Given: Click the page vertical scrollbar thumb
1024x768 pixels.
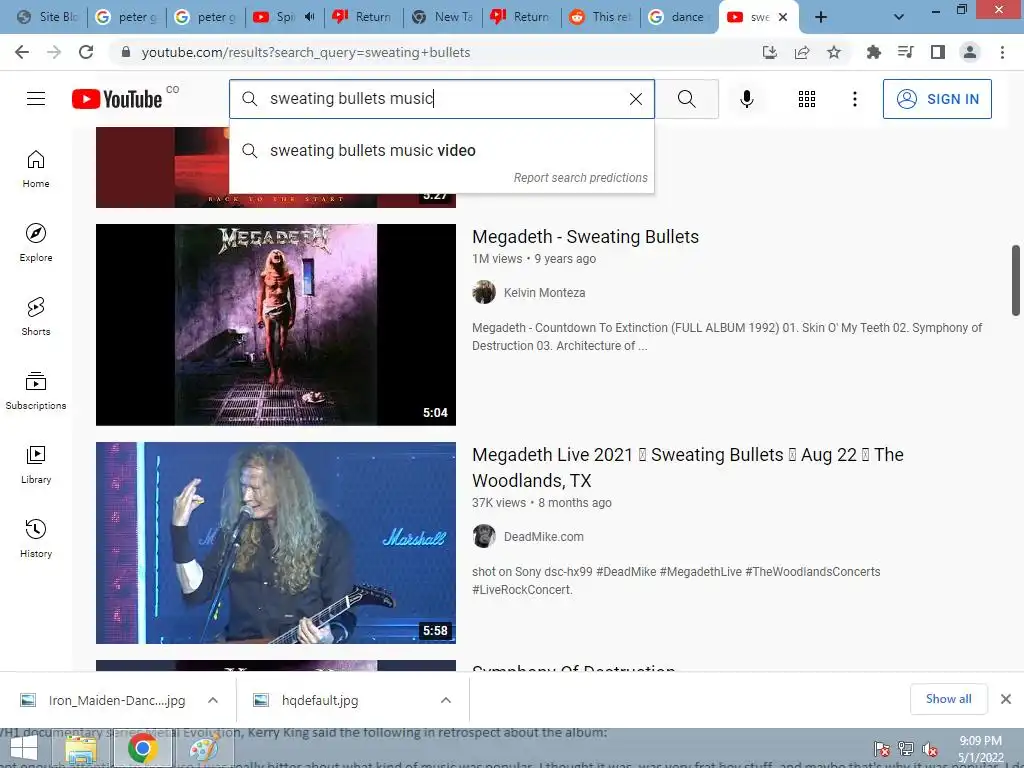Looking at the screenshot, I should click(x=1016, y=280).
